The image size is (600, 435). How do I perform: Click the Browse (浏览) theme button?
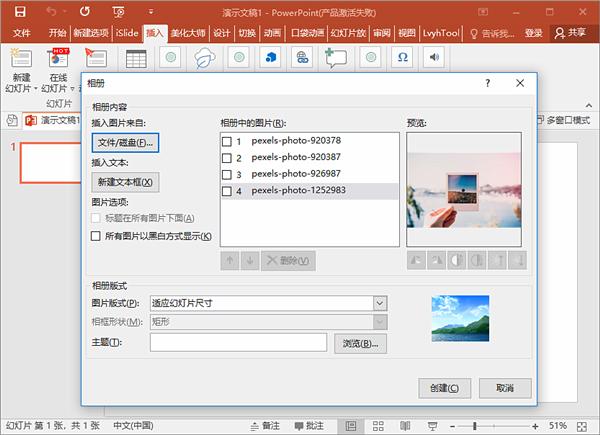(360, 344)
